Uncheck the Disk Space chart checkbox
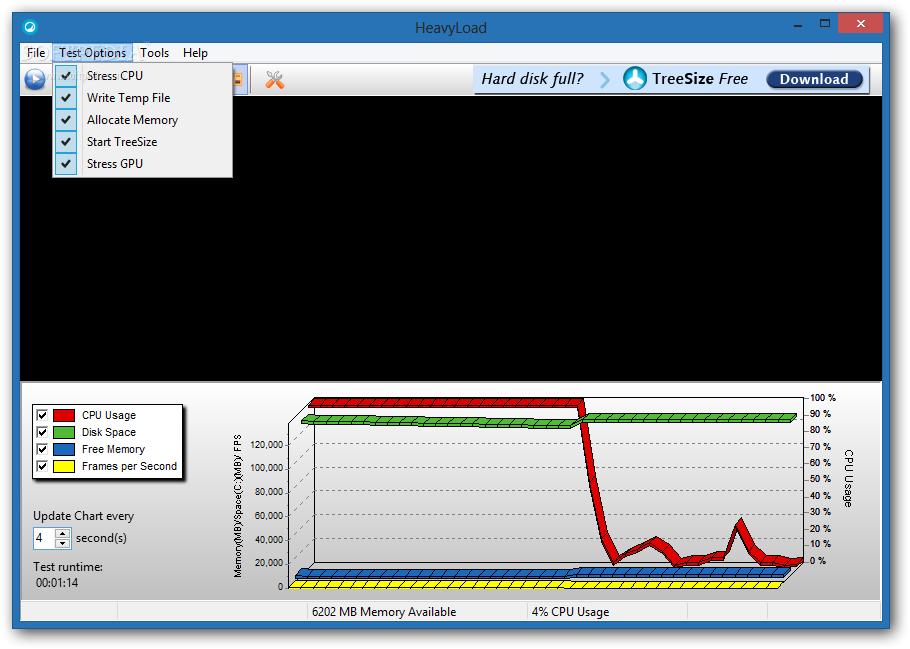910x649 pixels. (x=42, y=432)
